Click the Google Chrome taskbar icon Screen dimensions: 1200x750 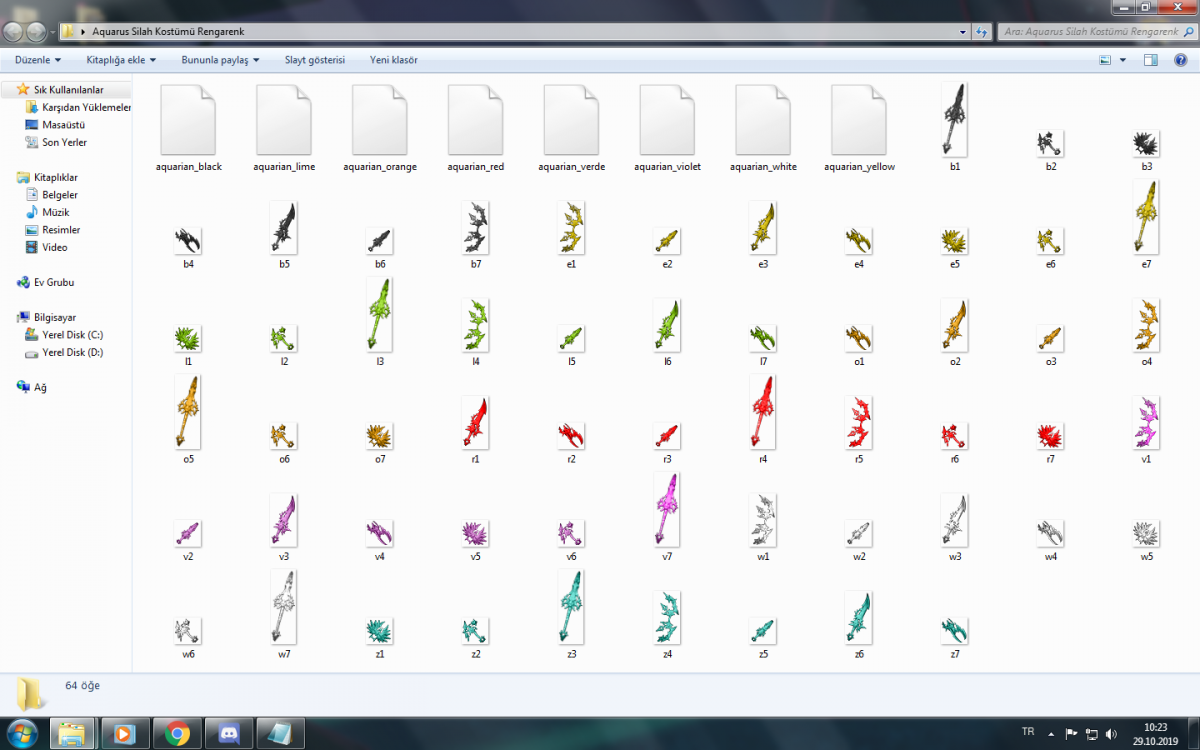[178, 732]
